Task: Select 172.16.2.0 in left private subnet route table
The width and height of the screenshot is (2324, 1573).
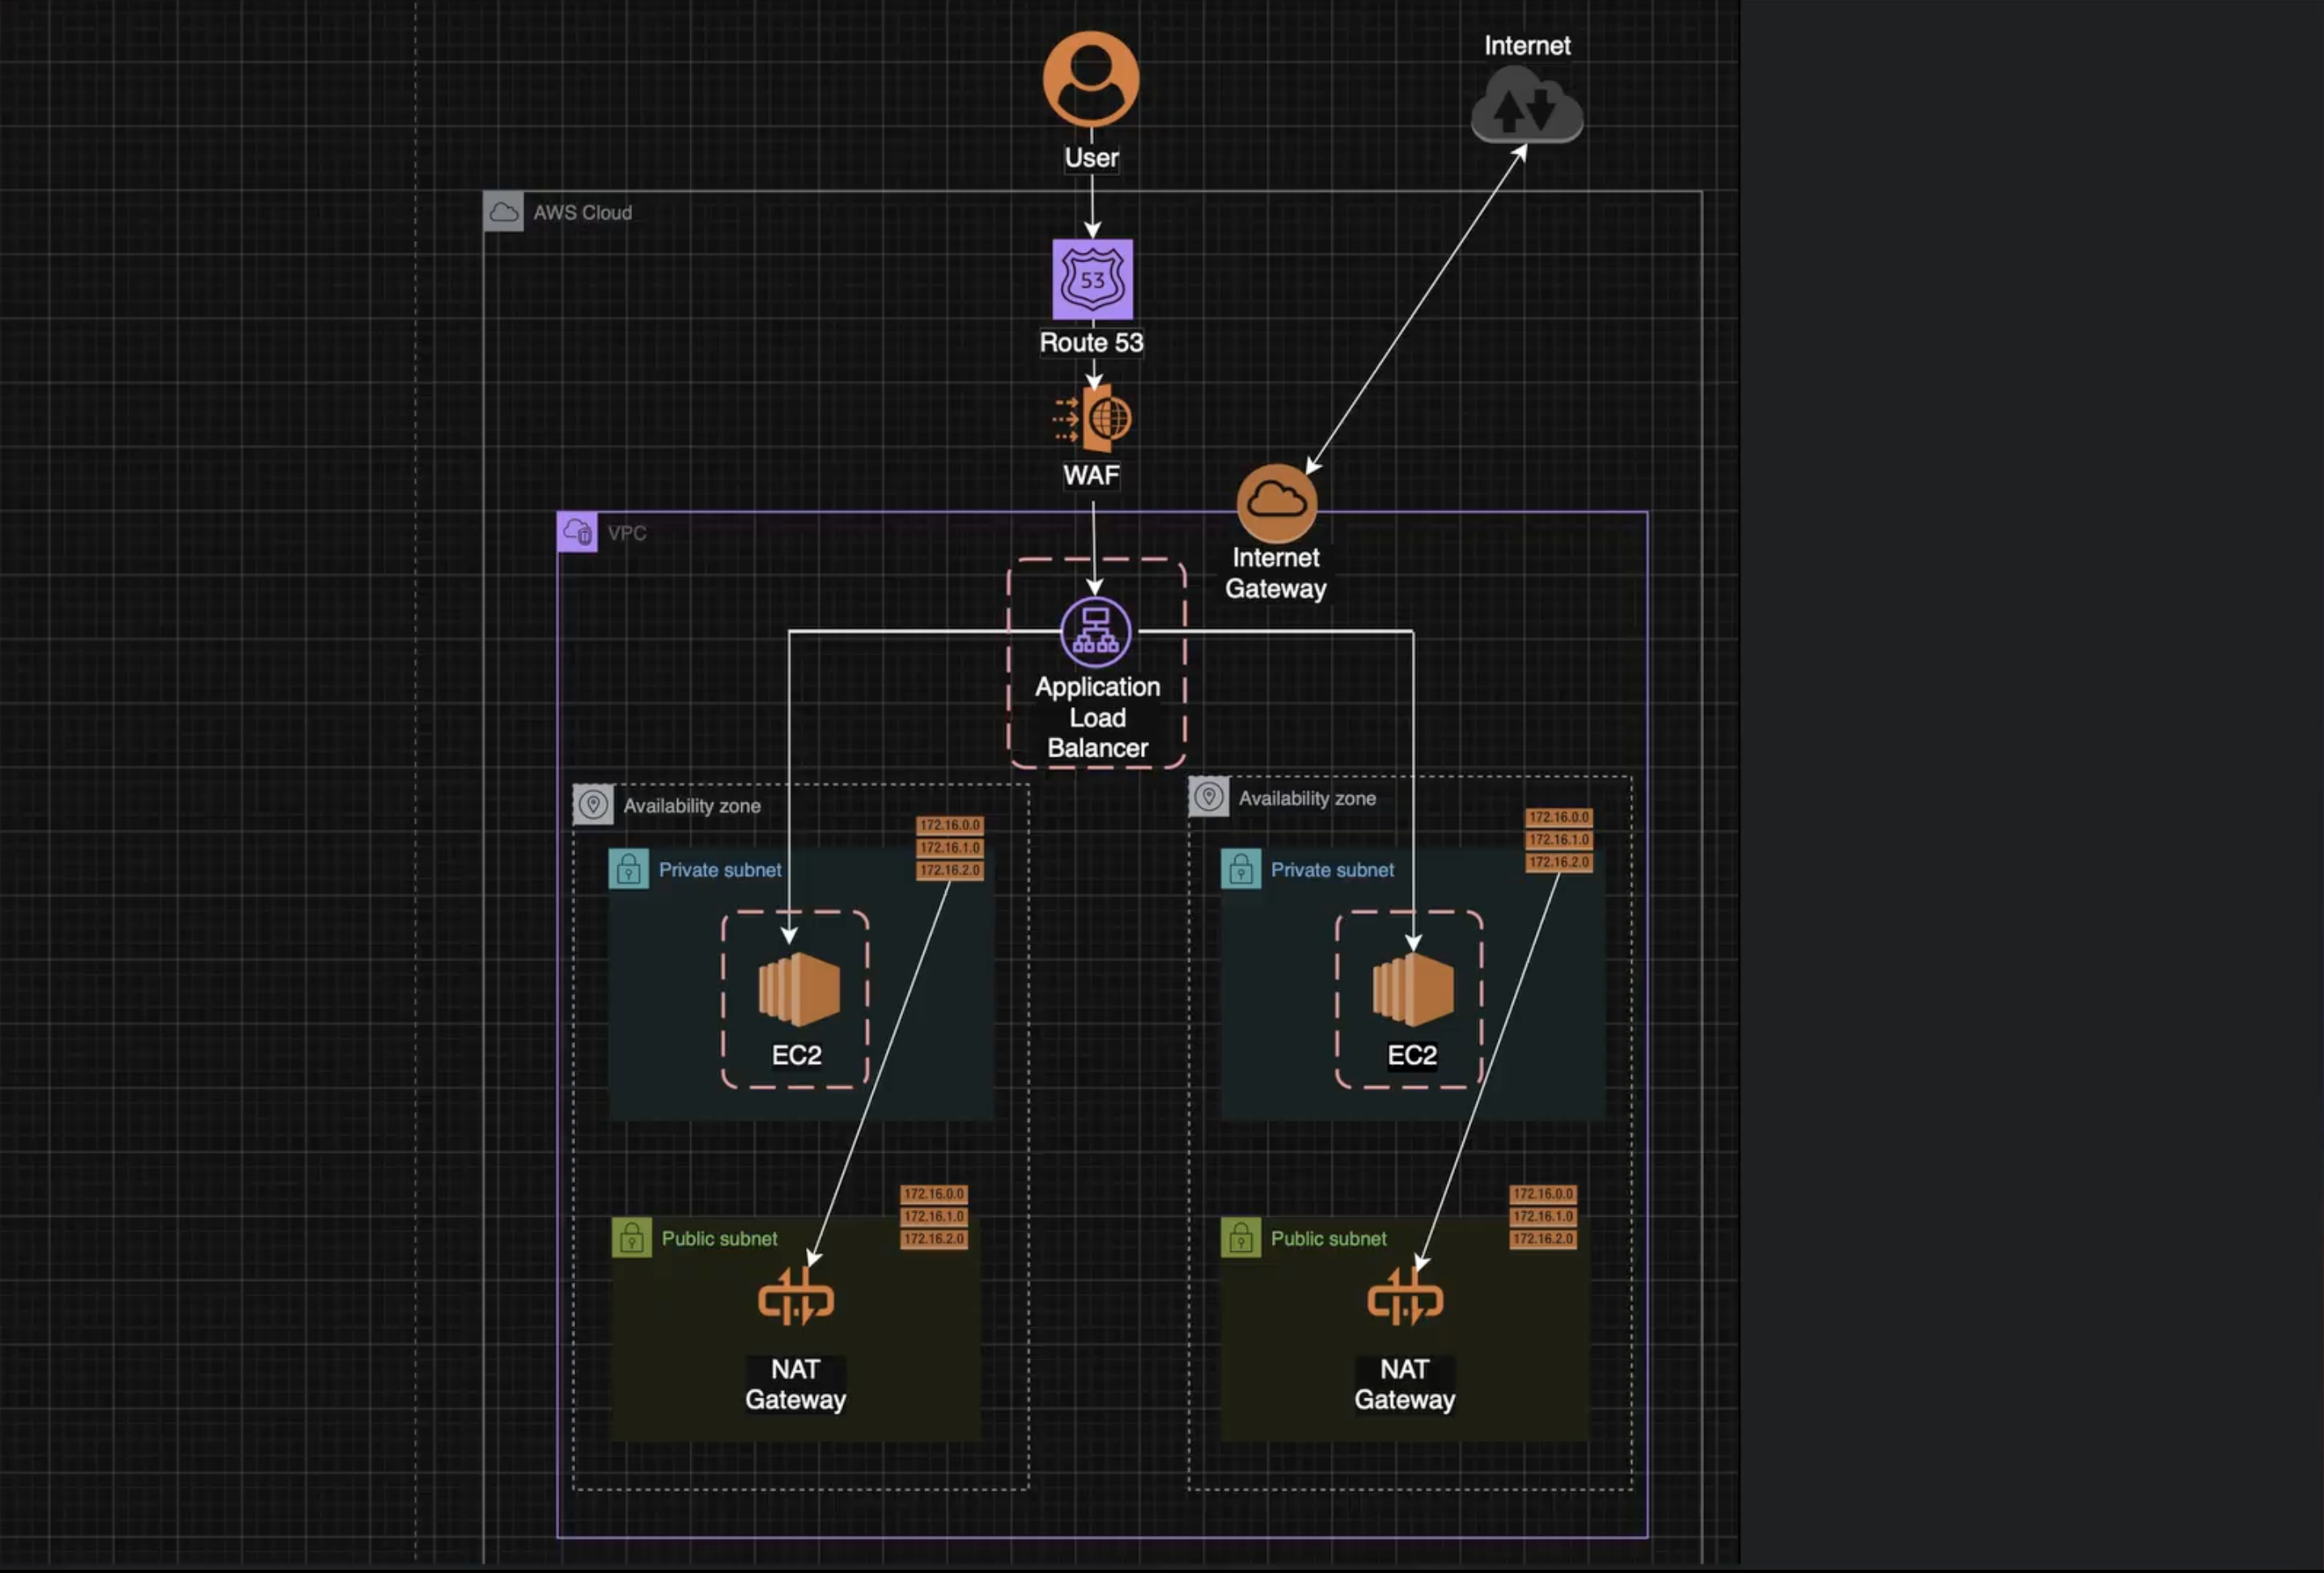Action: click(x=950, y=870)
